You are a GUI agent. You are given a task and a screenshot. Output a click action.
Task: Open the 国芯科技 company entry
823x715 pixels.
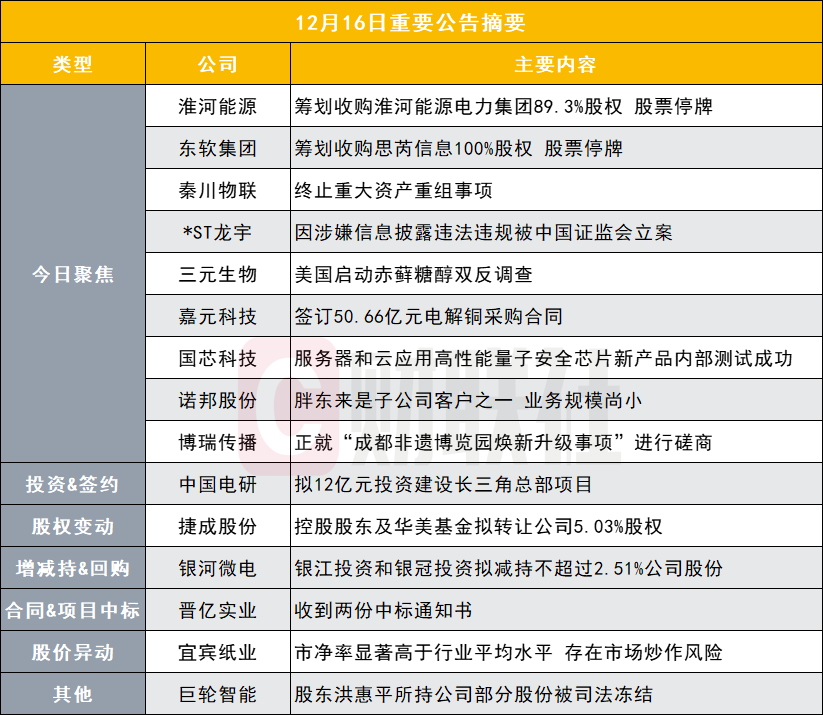click(218, 359)
